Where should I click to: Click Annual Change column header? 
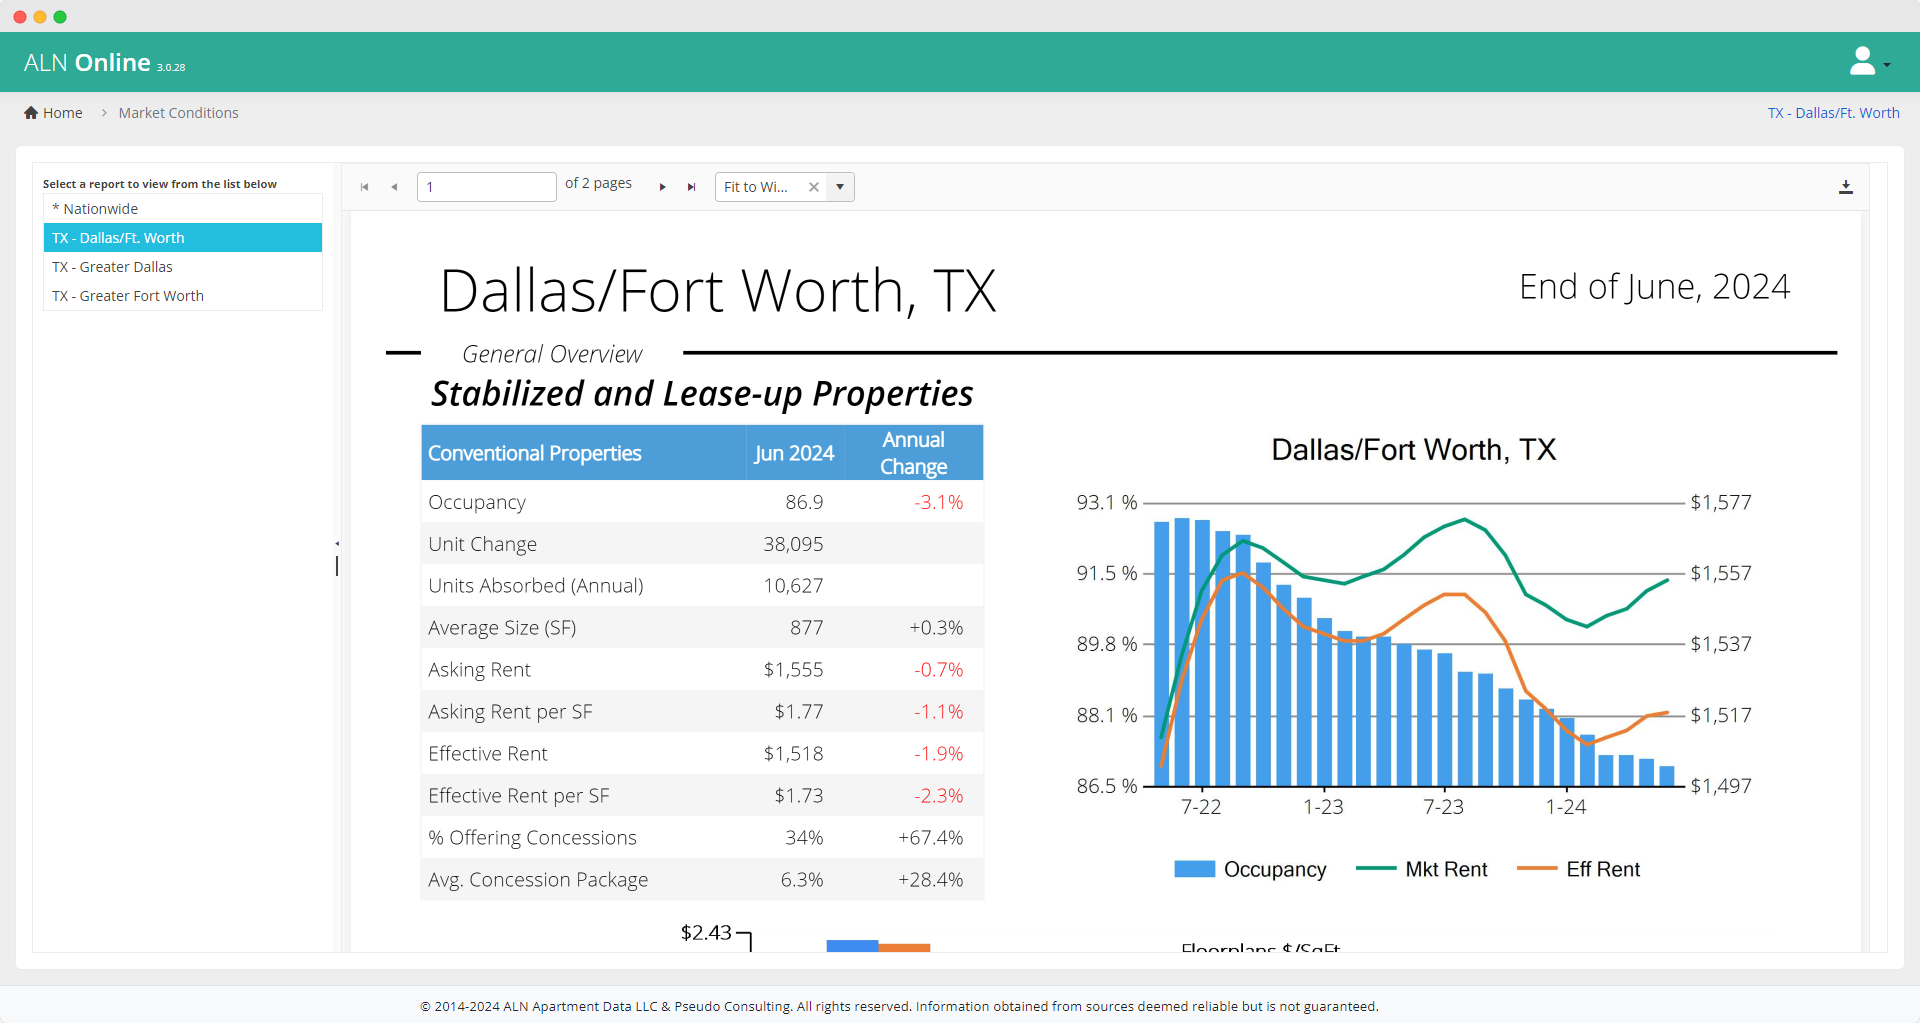click(913, 453)
